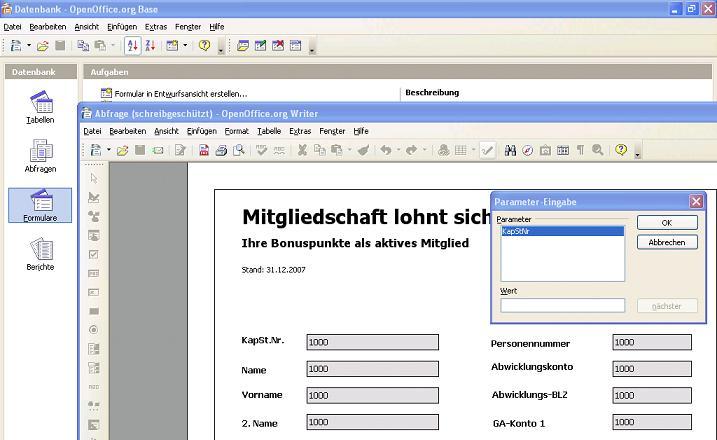Select the check box control in form toolbar
717x440 pixels.
[94, 254]
